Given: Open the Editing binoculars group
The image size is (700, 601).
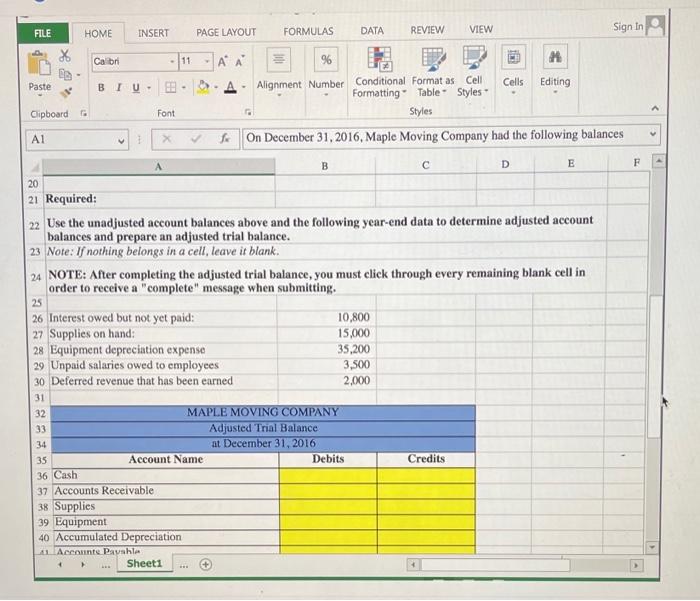Looking at the screenshot, I should click(x=555, y=69).
